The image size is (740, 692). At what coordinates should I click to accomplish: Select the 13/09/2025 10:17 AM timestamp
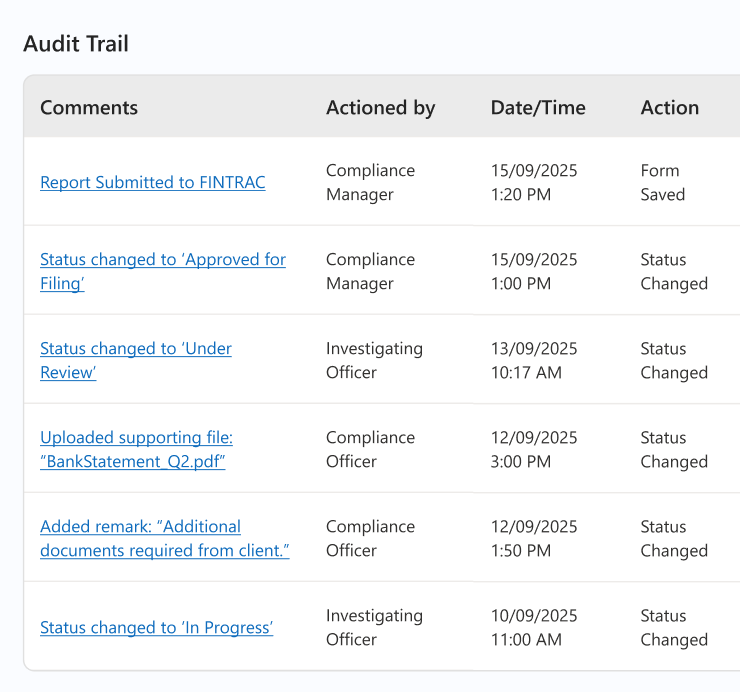pos(534,361)
